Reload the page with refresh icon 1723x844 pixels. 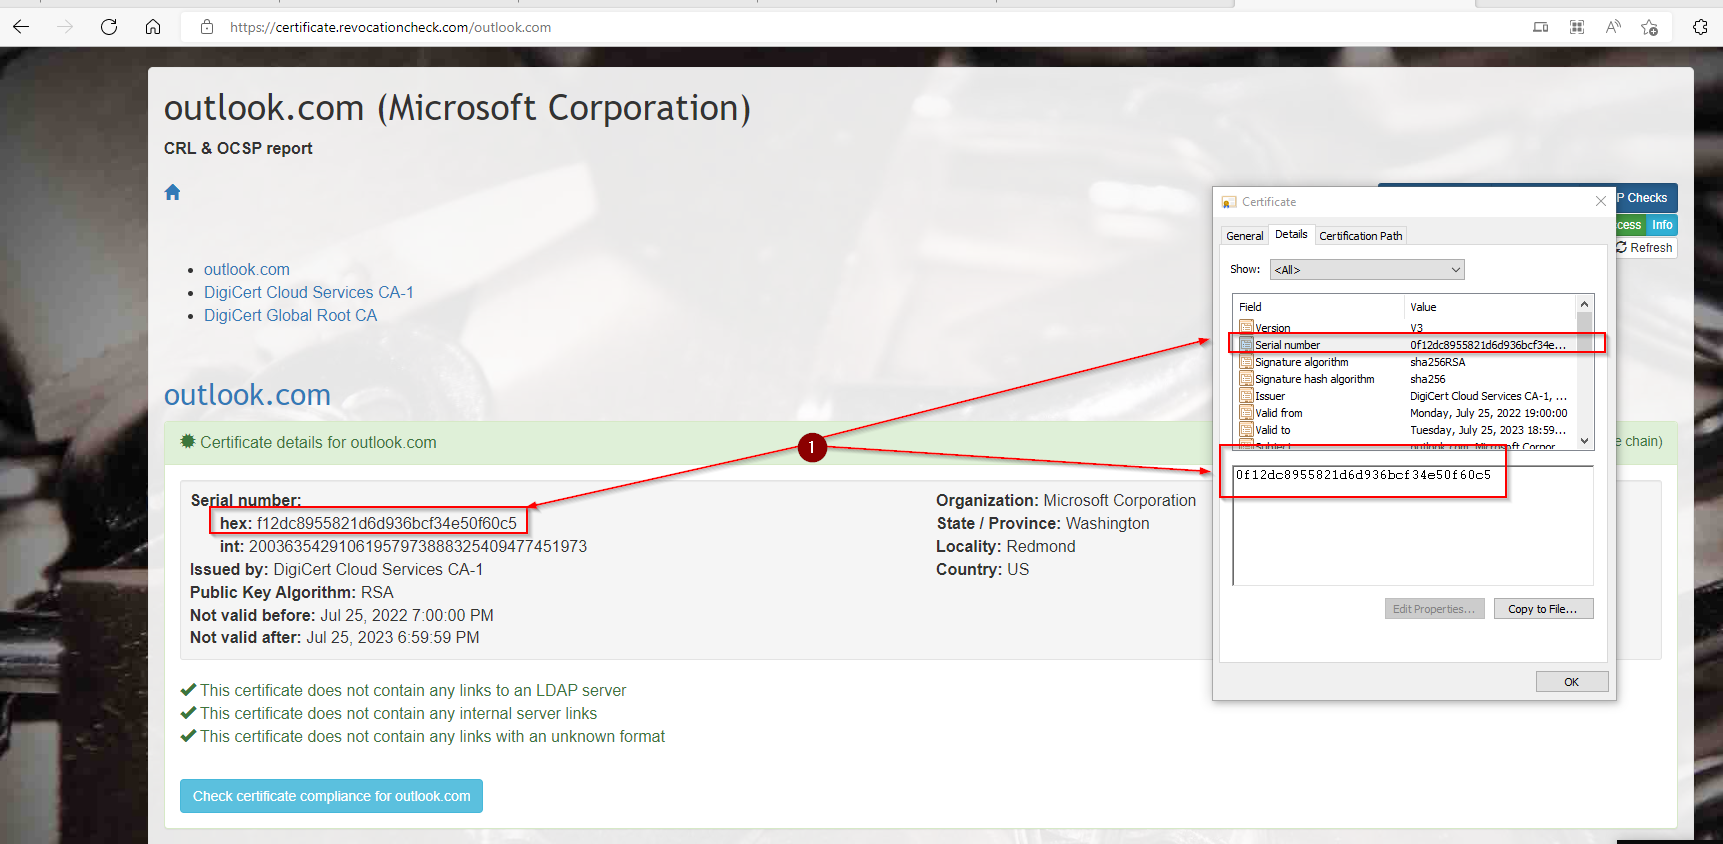[109, 27]
